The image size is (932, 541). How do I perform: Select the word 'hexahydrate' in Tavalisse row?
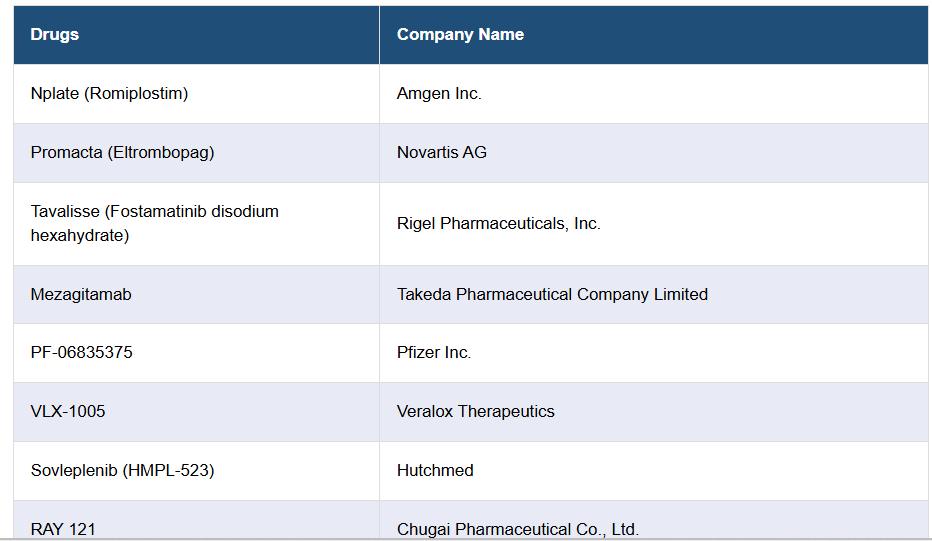[79, 236]
